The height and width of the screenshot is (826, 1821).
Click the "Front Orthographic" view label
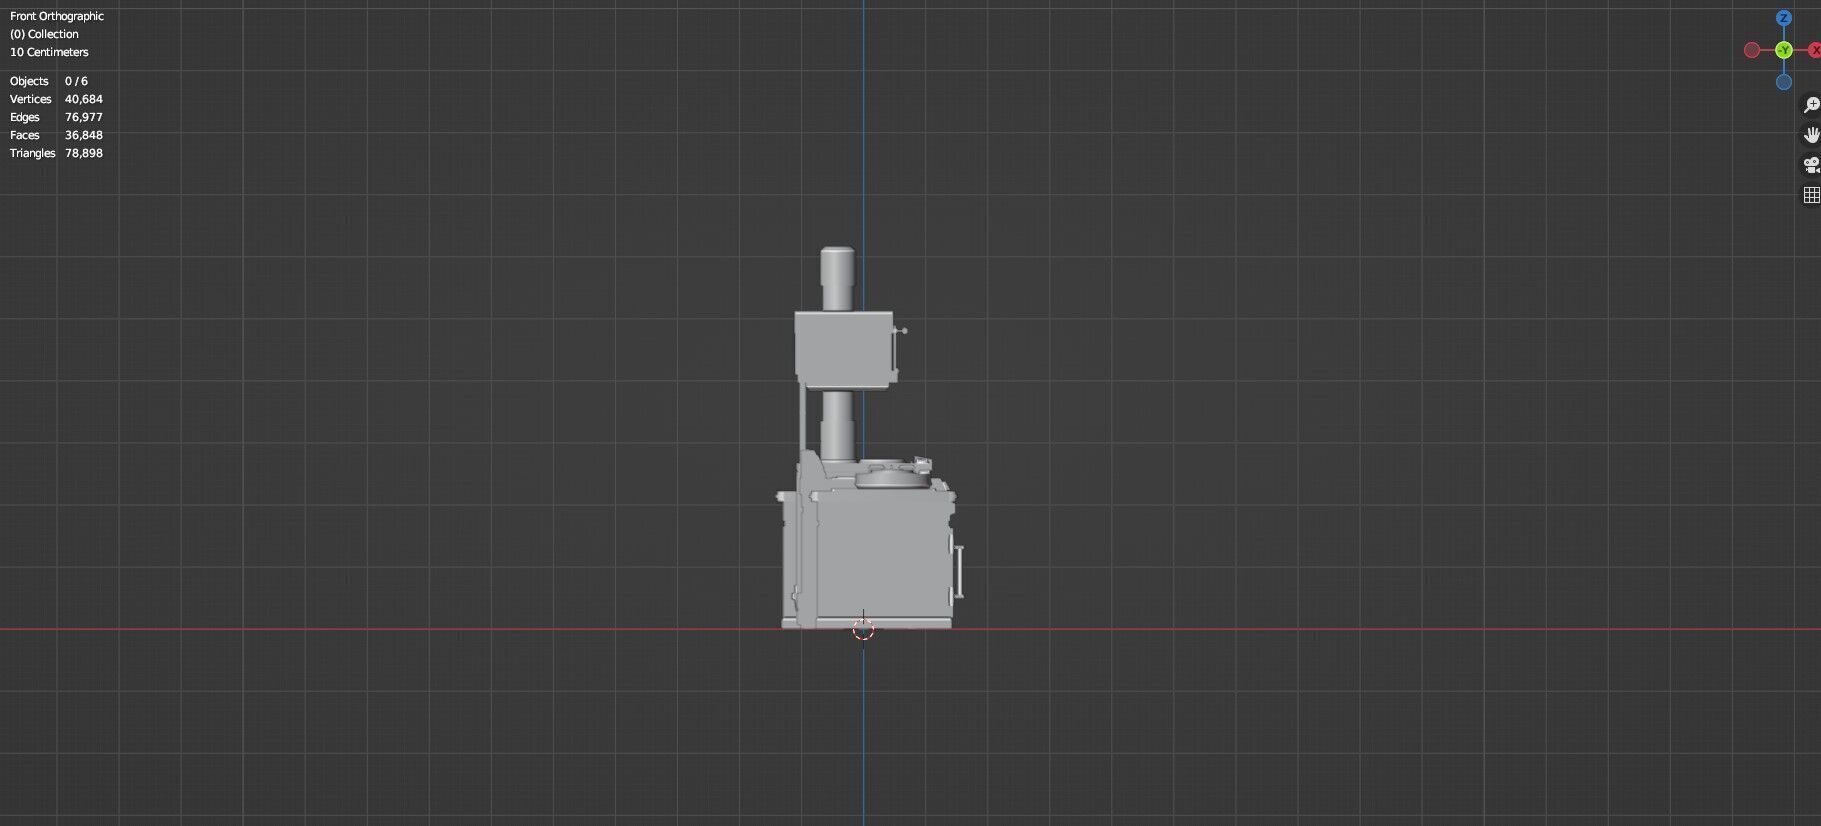(57, 16)
